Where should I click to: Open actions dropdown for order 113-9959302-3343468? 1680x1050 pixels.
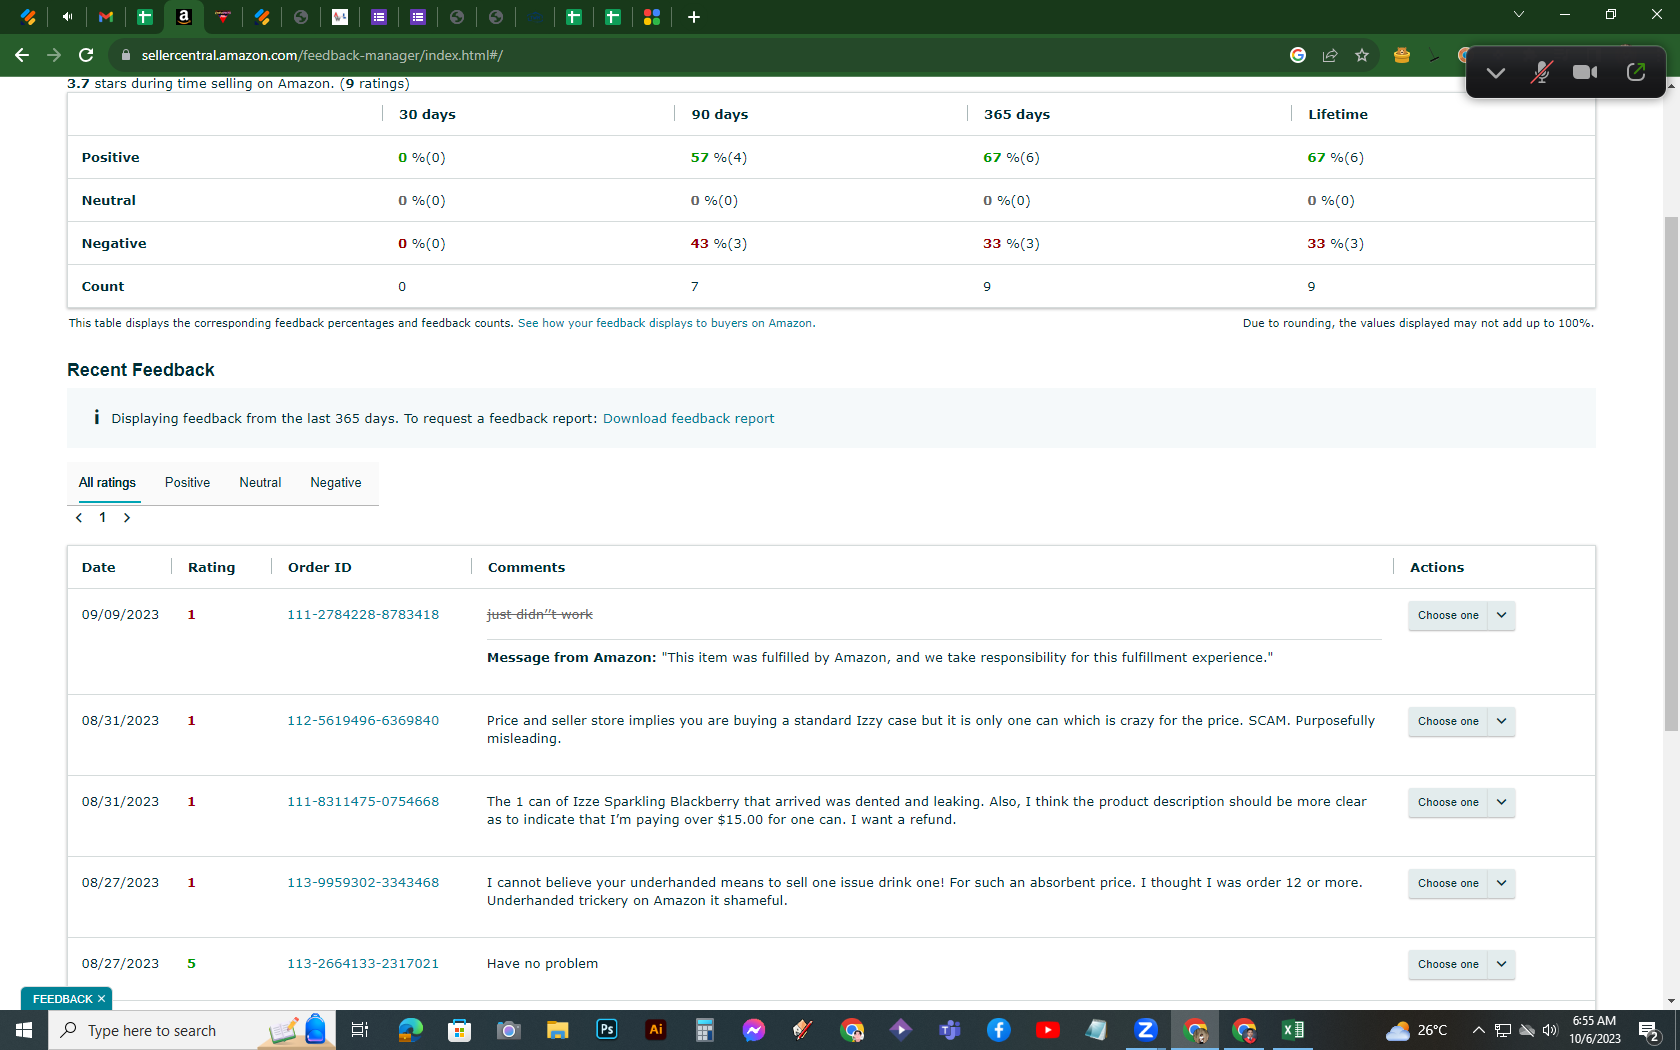(1461, 883)
